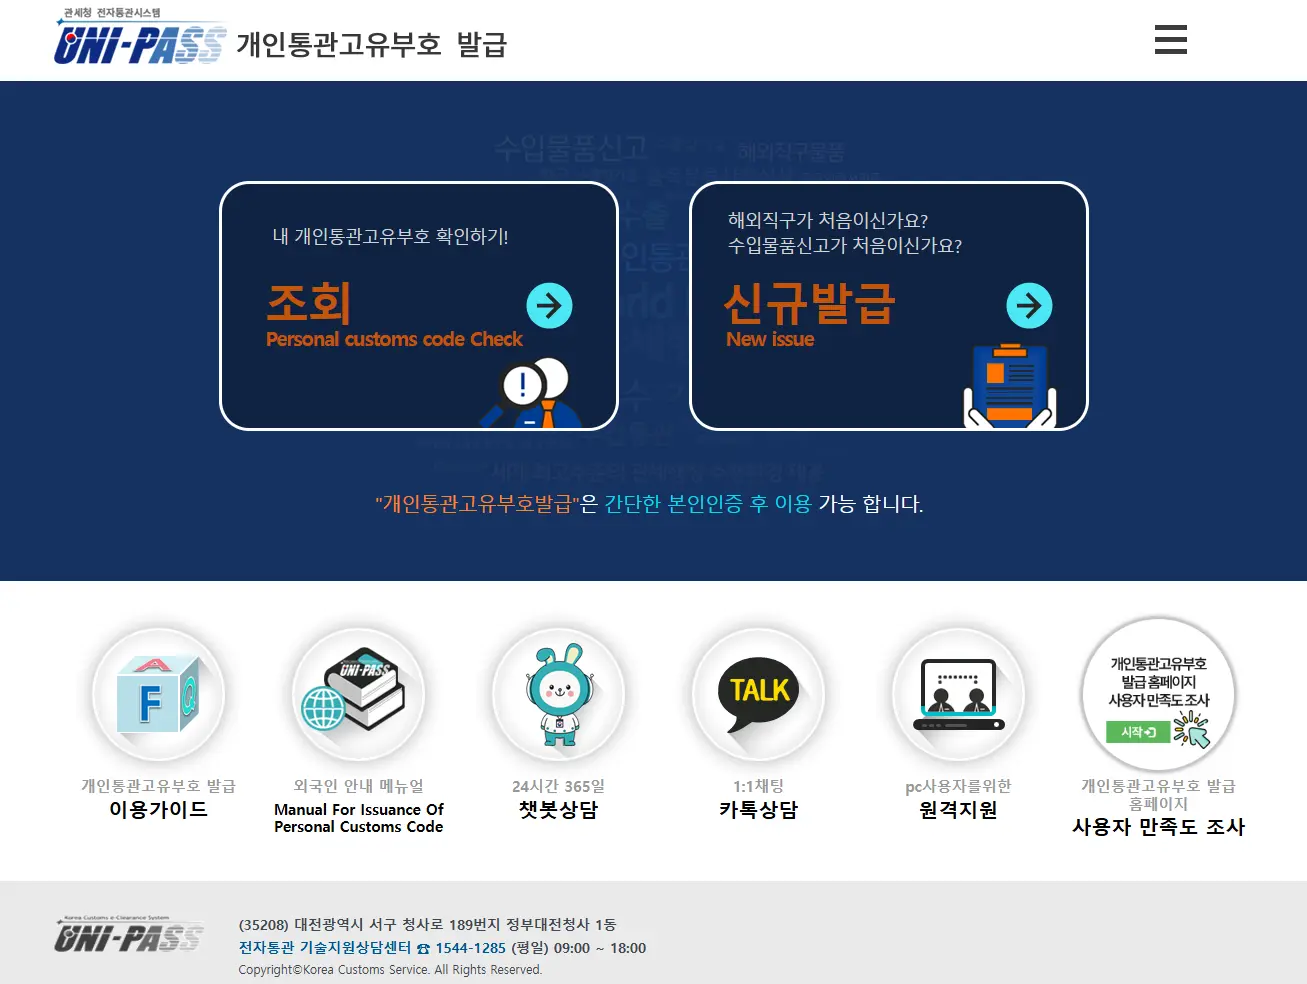The image size is (1307, 984).
Task: Select Personal customs code Check text
Action: 394,340
